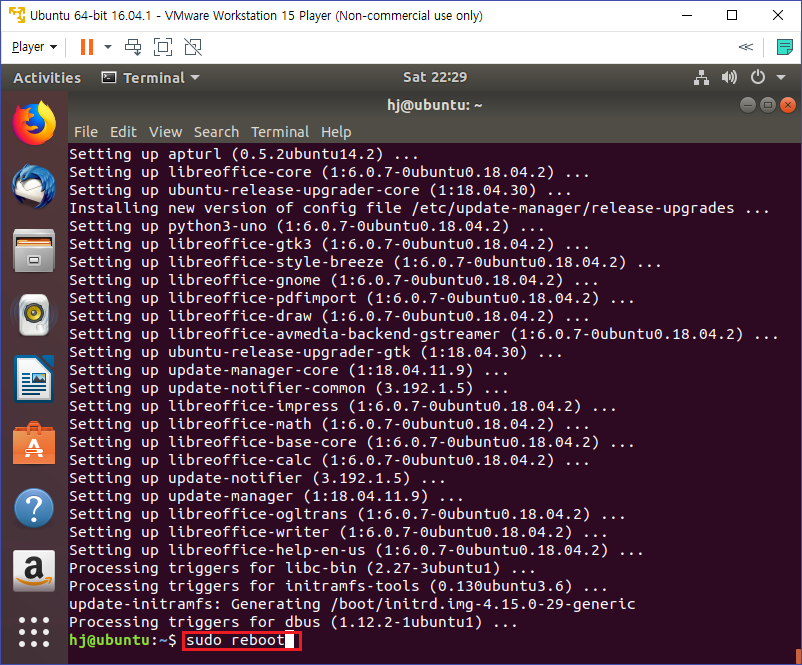Image resolution: width=802 pixels, height=665 pixels.
Task: Open the Help menu in Terminal
Action: 336,132
